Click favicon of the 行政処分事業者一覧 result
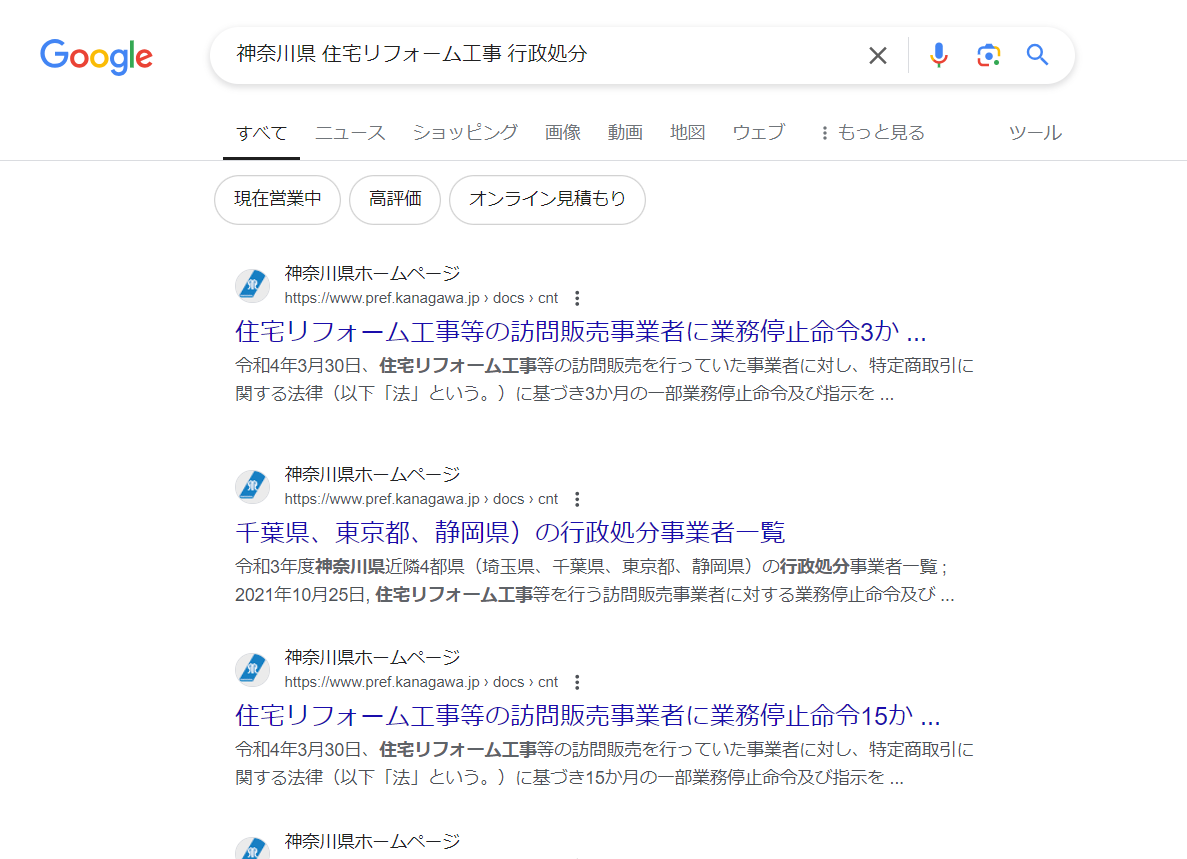Viewport: 1187px width, 859px height. coord(252,487)
